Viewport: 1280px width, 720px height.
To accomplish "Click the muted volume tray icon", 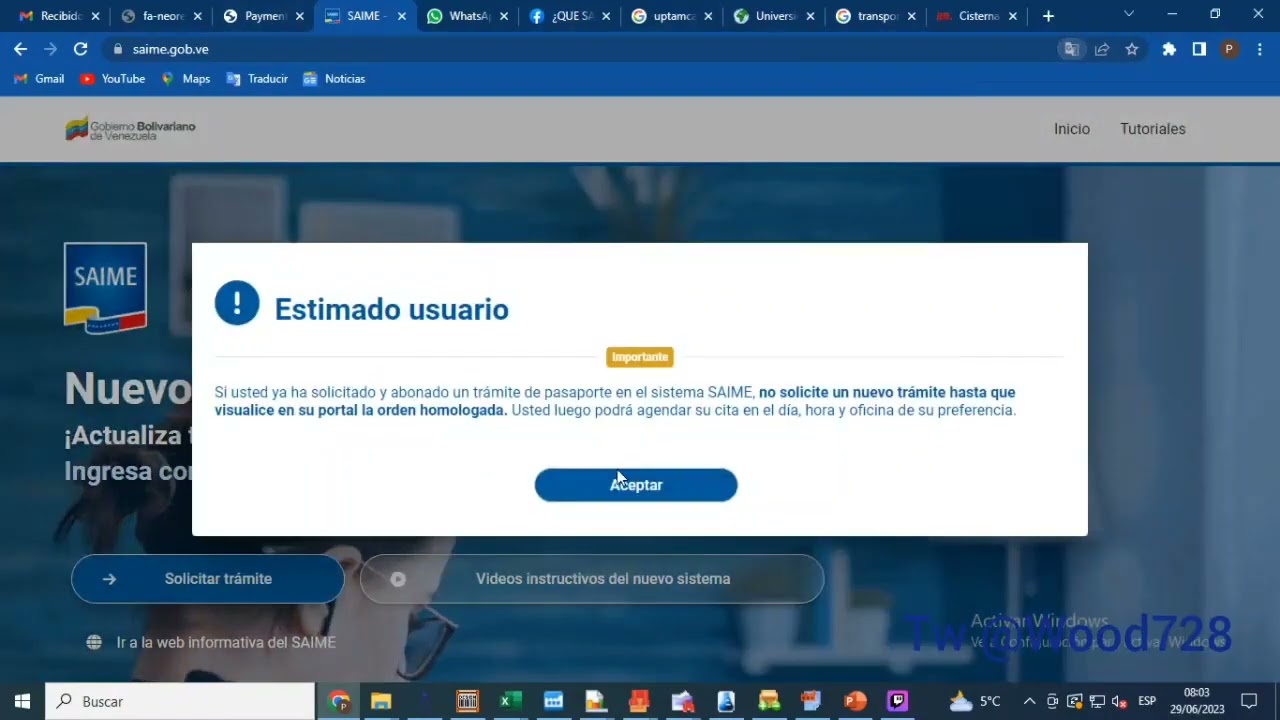I will 1119,701.
